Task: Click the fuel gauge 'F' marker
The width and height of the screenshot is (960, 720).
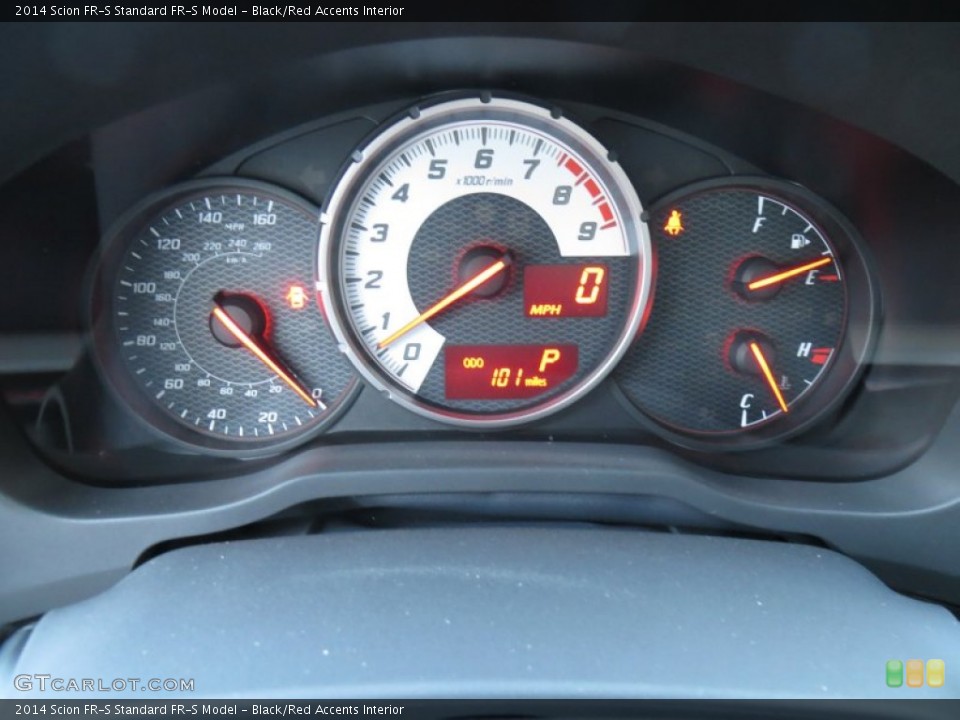Action: pyautogui.click(x=759, y=225)
